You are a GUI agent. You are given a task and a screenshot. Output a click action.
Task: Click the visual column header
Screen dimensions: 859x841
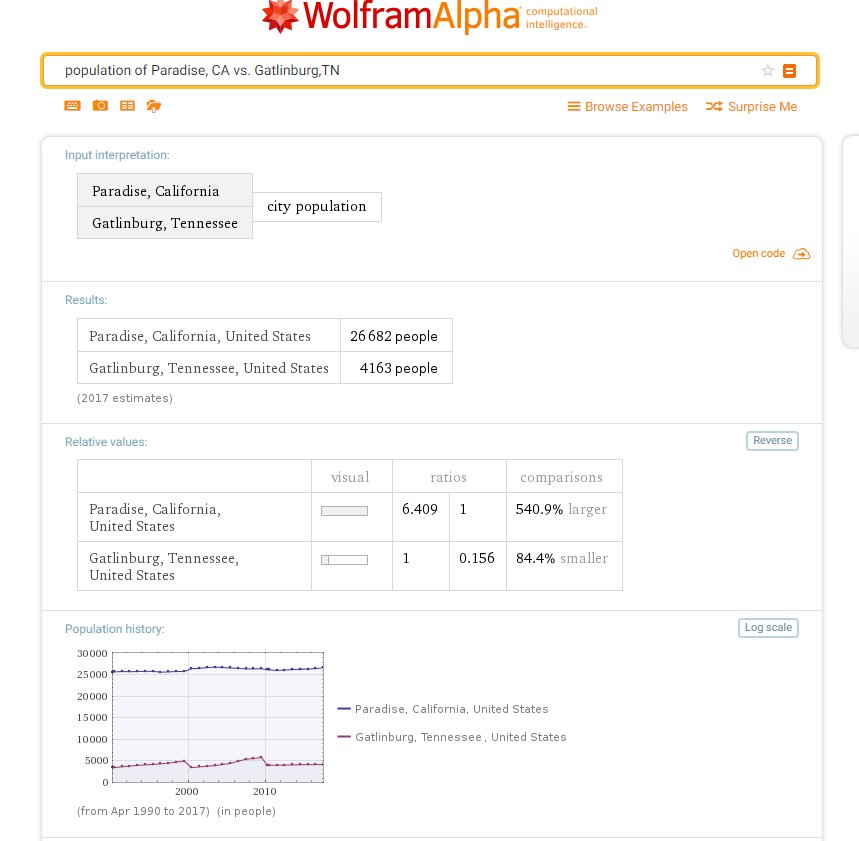click(351, 477)
